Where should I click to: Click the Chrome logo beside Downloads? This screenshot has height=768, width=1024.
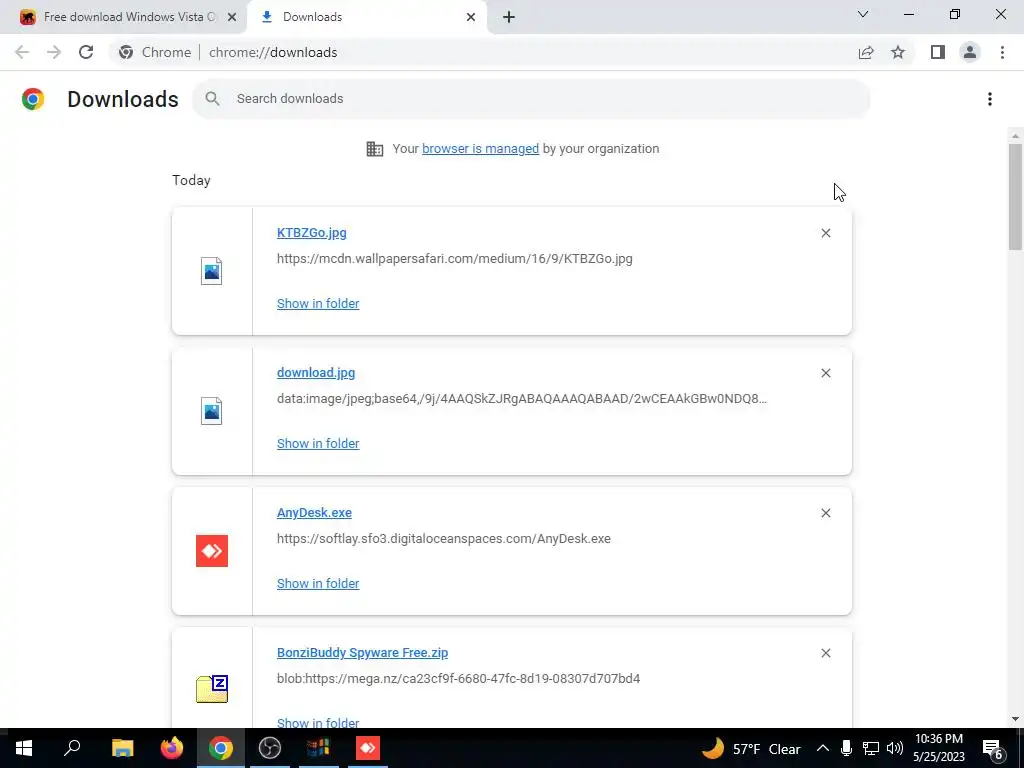tap(33, 99)
